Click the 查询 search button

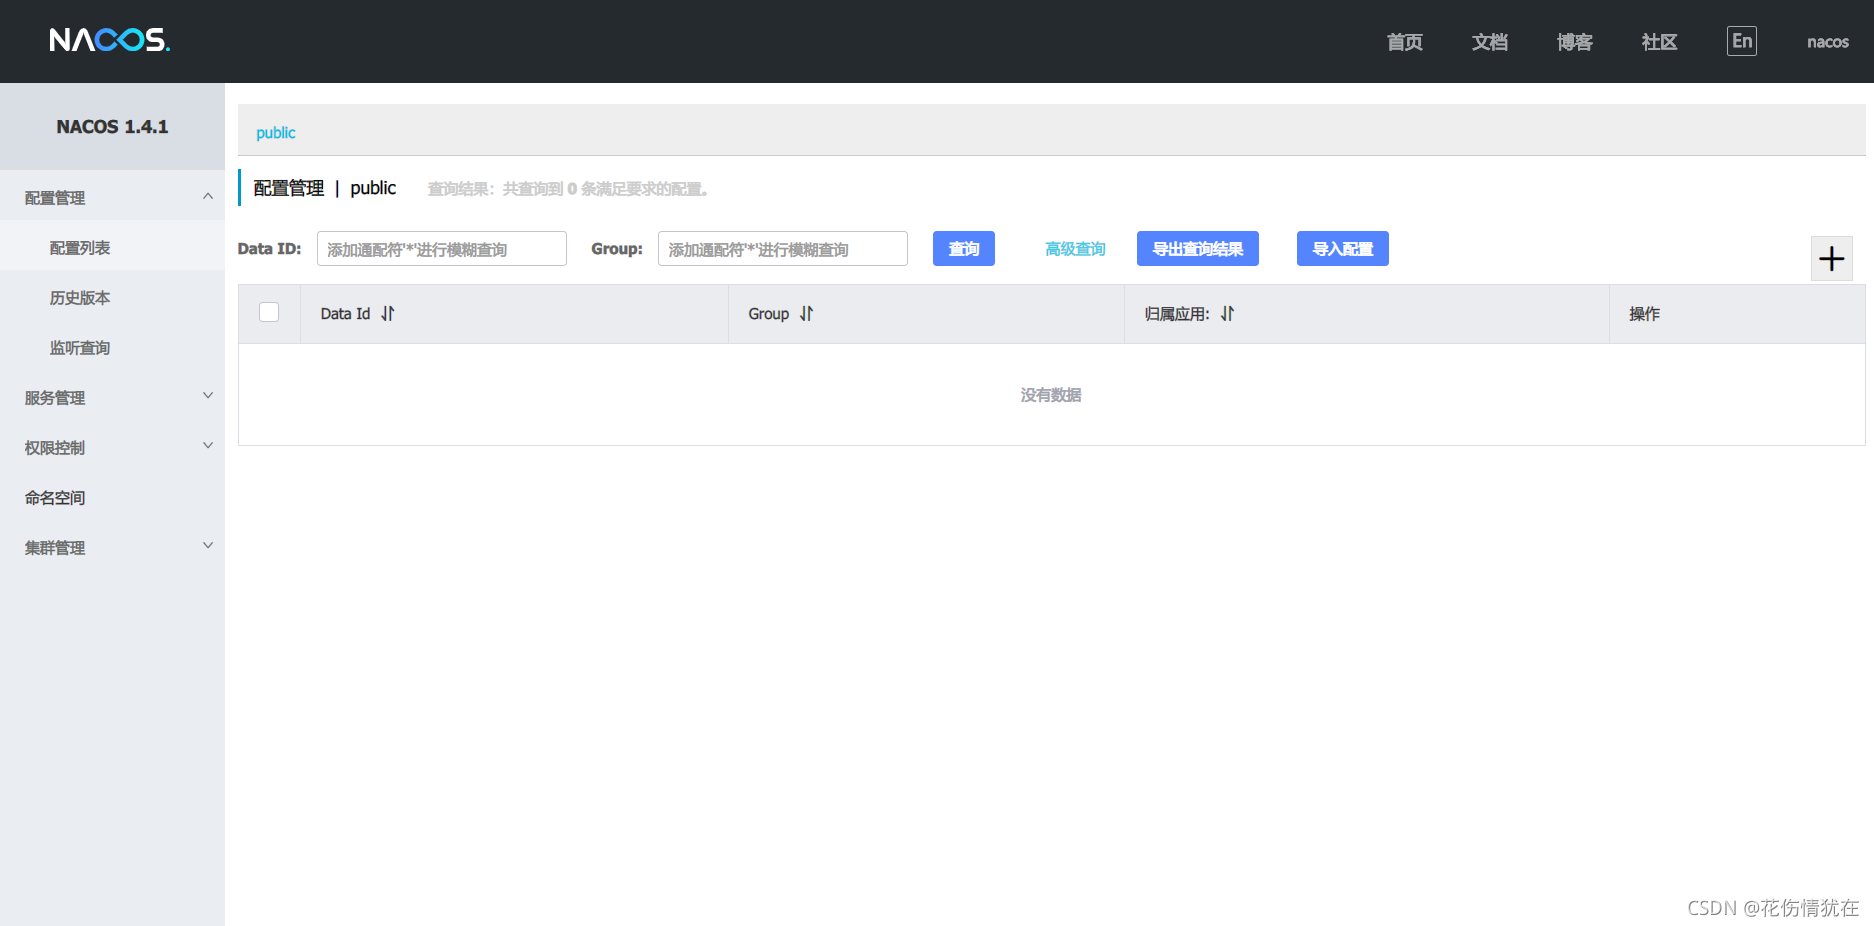963,248
